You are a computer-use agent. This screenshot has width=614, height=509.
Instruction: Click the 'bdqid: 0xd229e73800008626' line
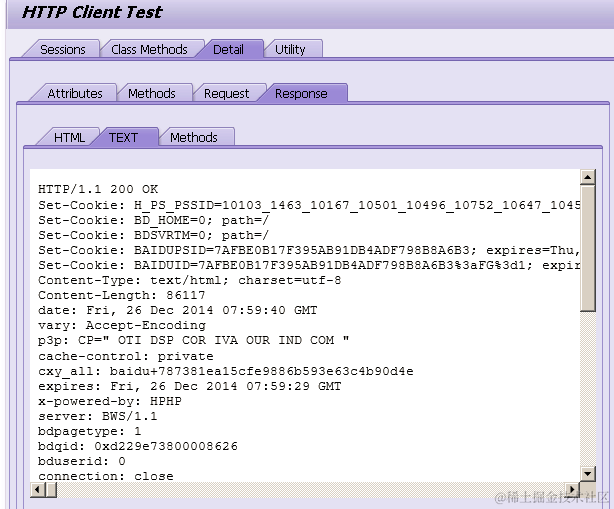[x=138, y=446]
